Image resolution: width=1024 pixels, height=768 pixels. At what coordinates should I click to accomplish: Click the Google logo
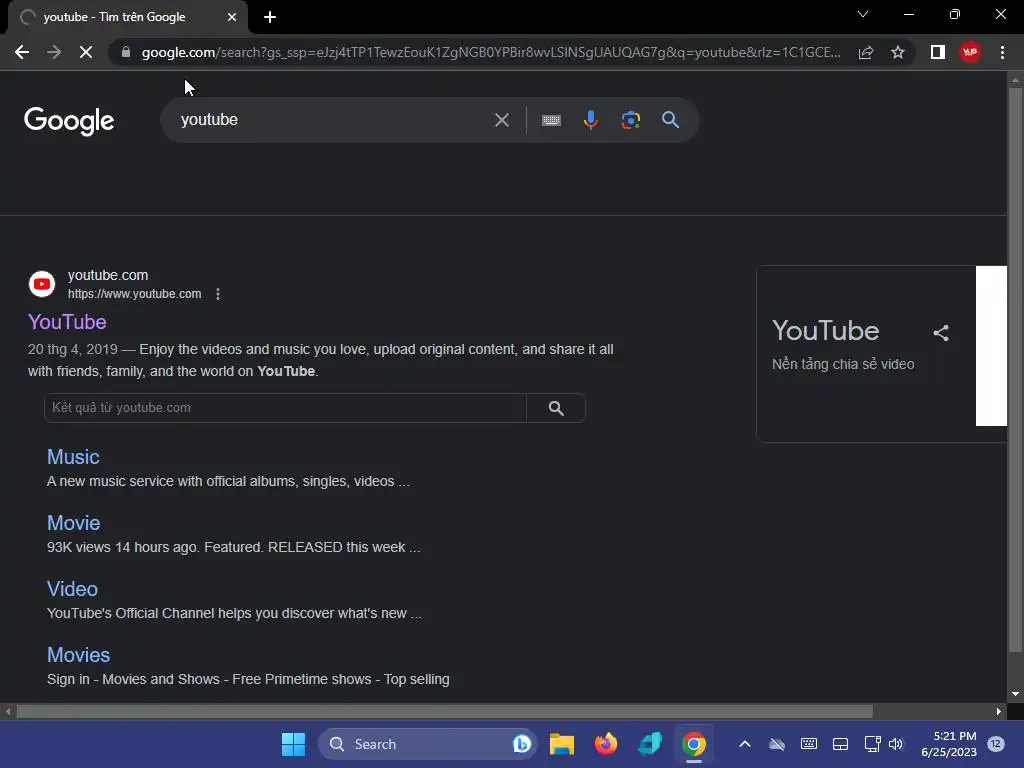69,121
